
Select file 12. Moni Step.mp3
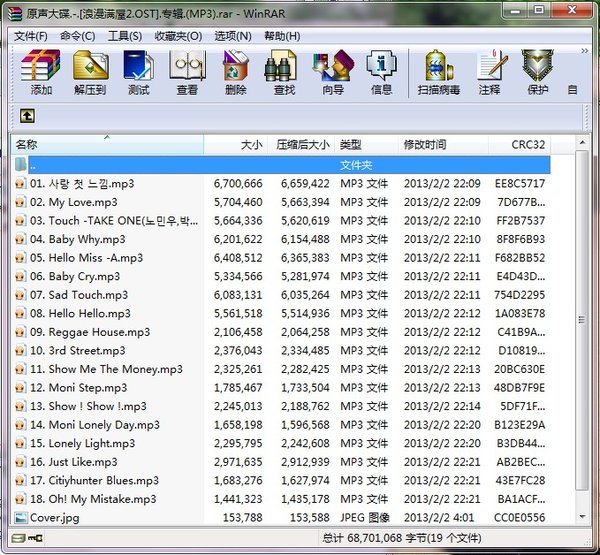(x=281, y=388)
